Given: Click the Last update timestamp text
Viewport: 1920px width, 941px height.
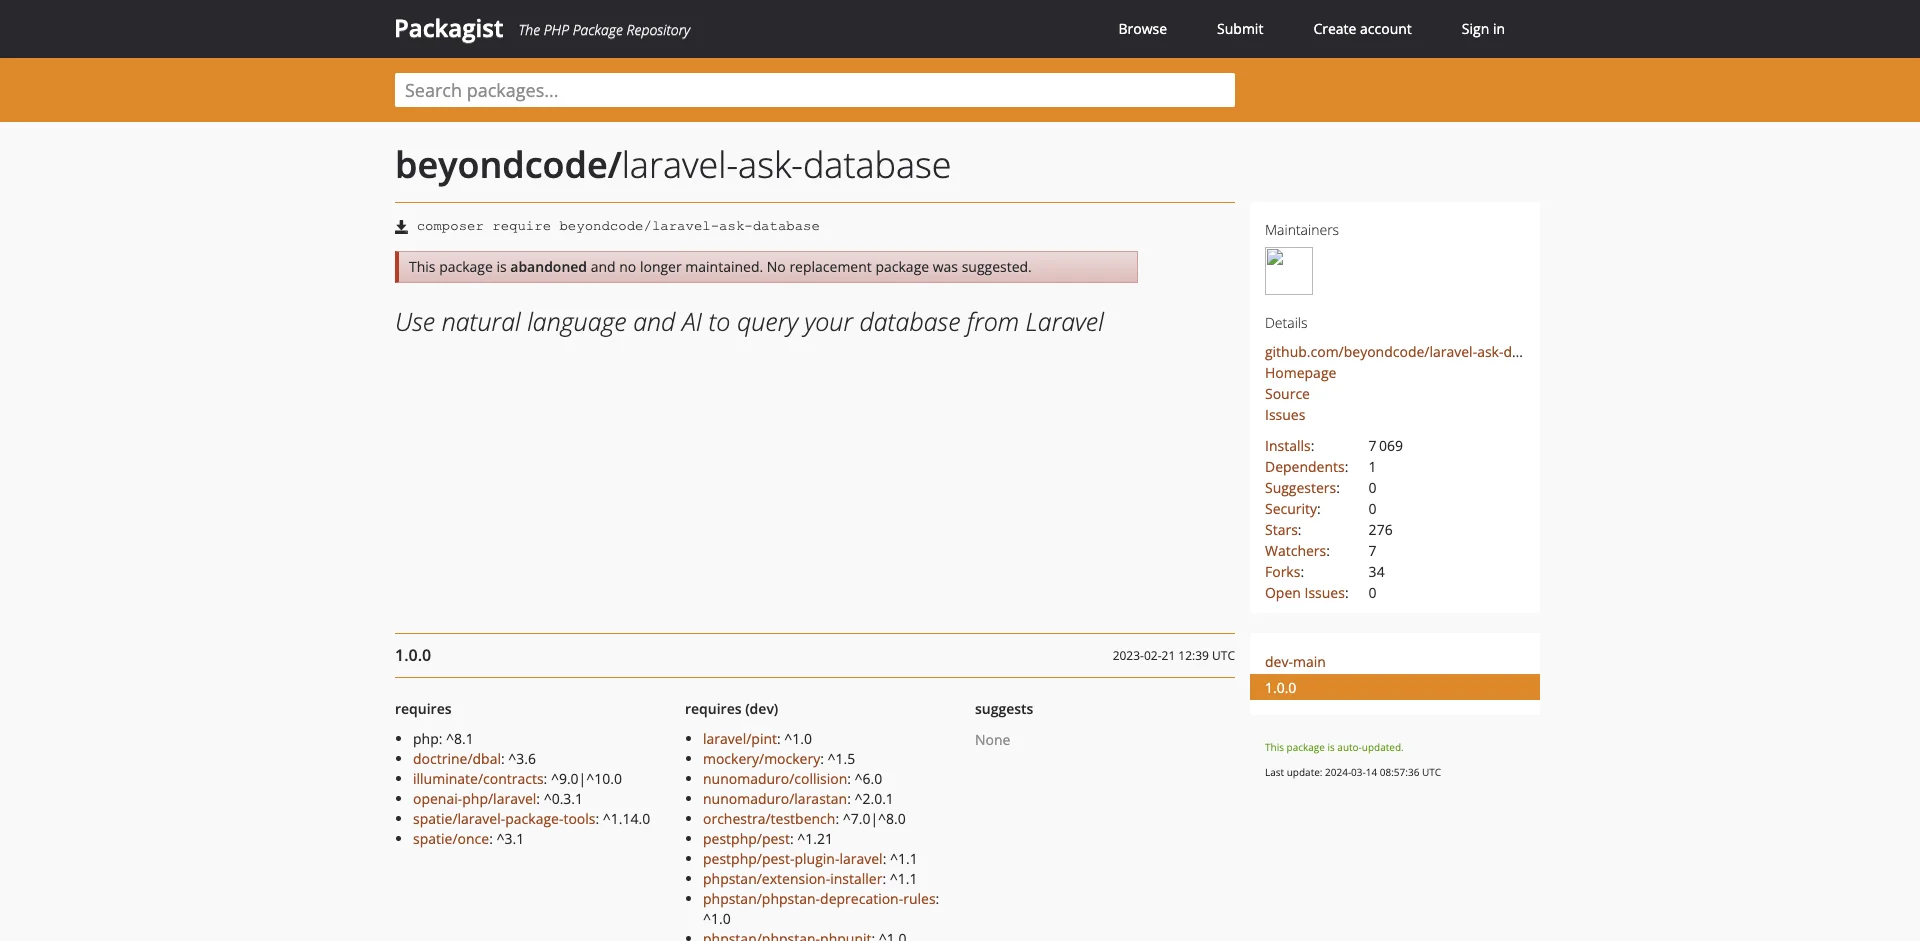Looking at the screenshot, I should click(x=1353, y=772).
